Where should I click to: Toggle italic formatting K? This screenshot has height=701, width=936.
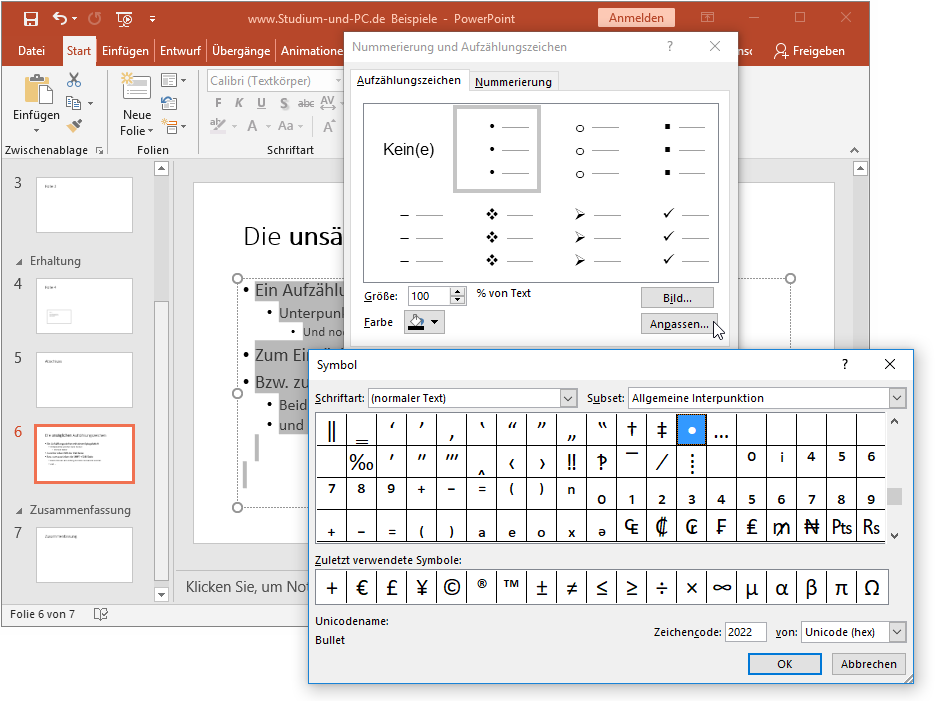[x=239, y=103]
